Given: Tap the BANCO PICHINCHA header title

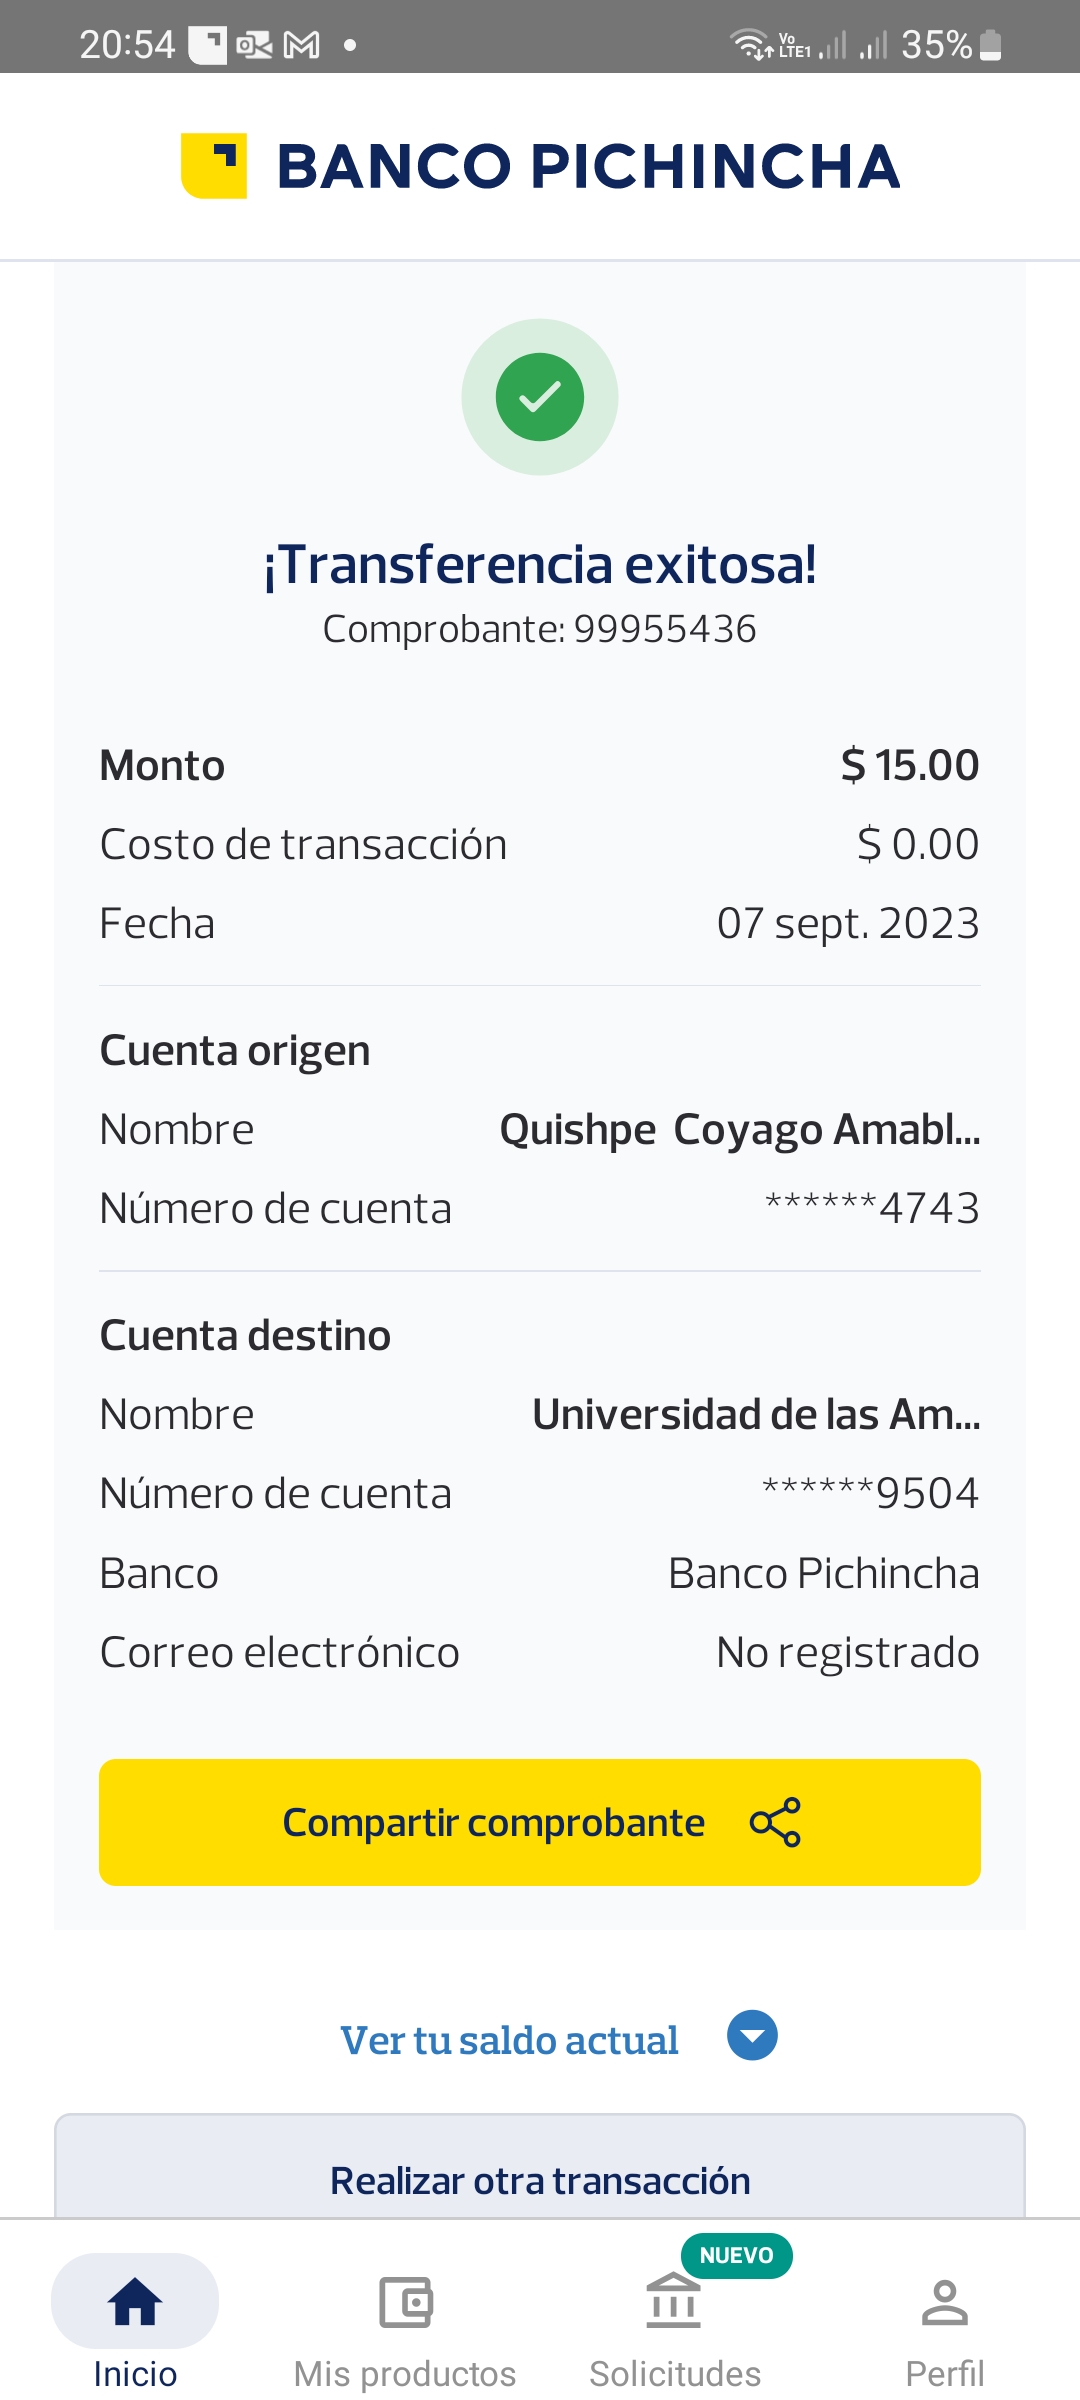Looking at the screenshot, I should coord(588,166).
